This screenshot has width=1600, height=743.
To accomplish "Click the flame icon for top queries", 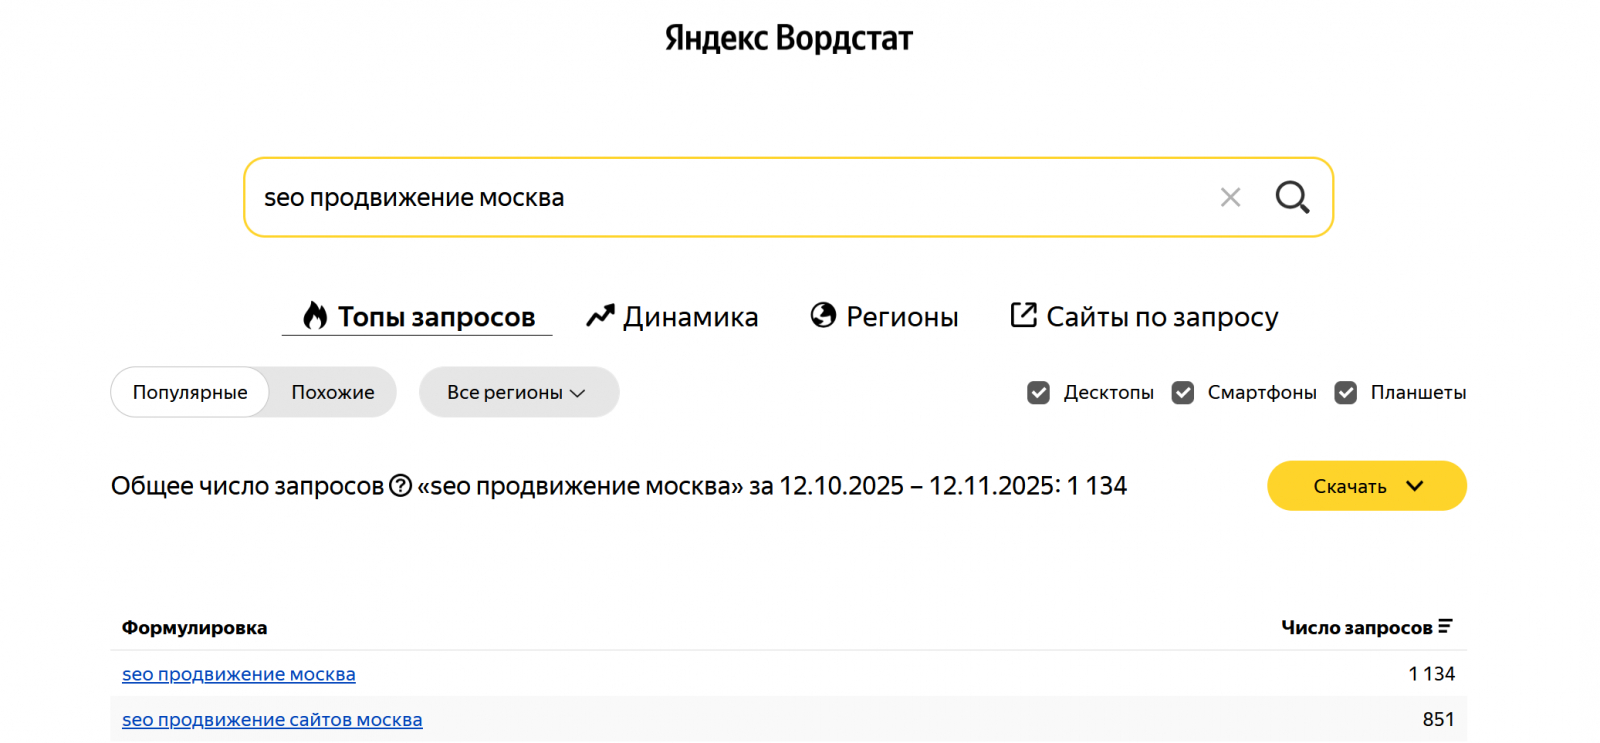I will (315, 316).
